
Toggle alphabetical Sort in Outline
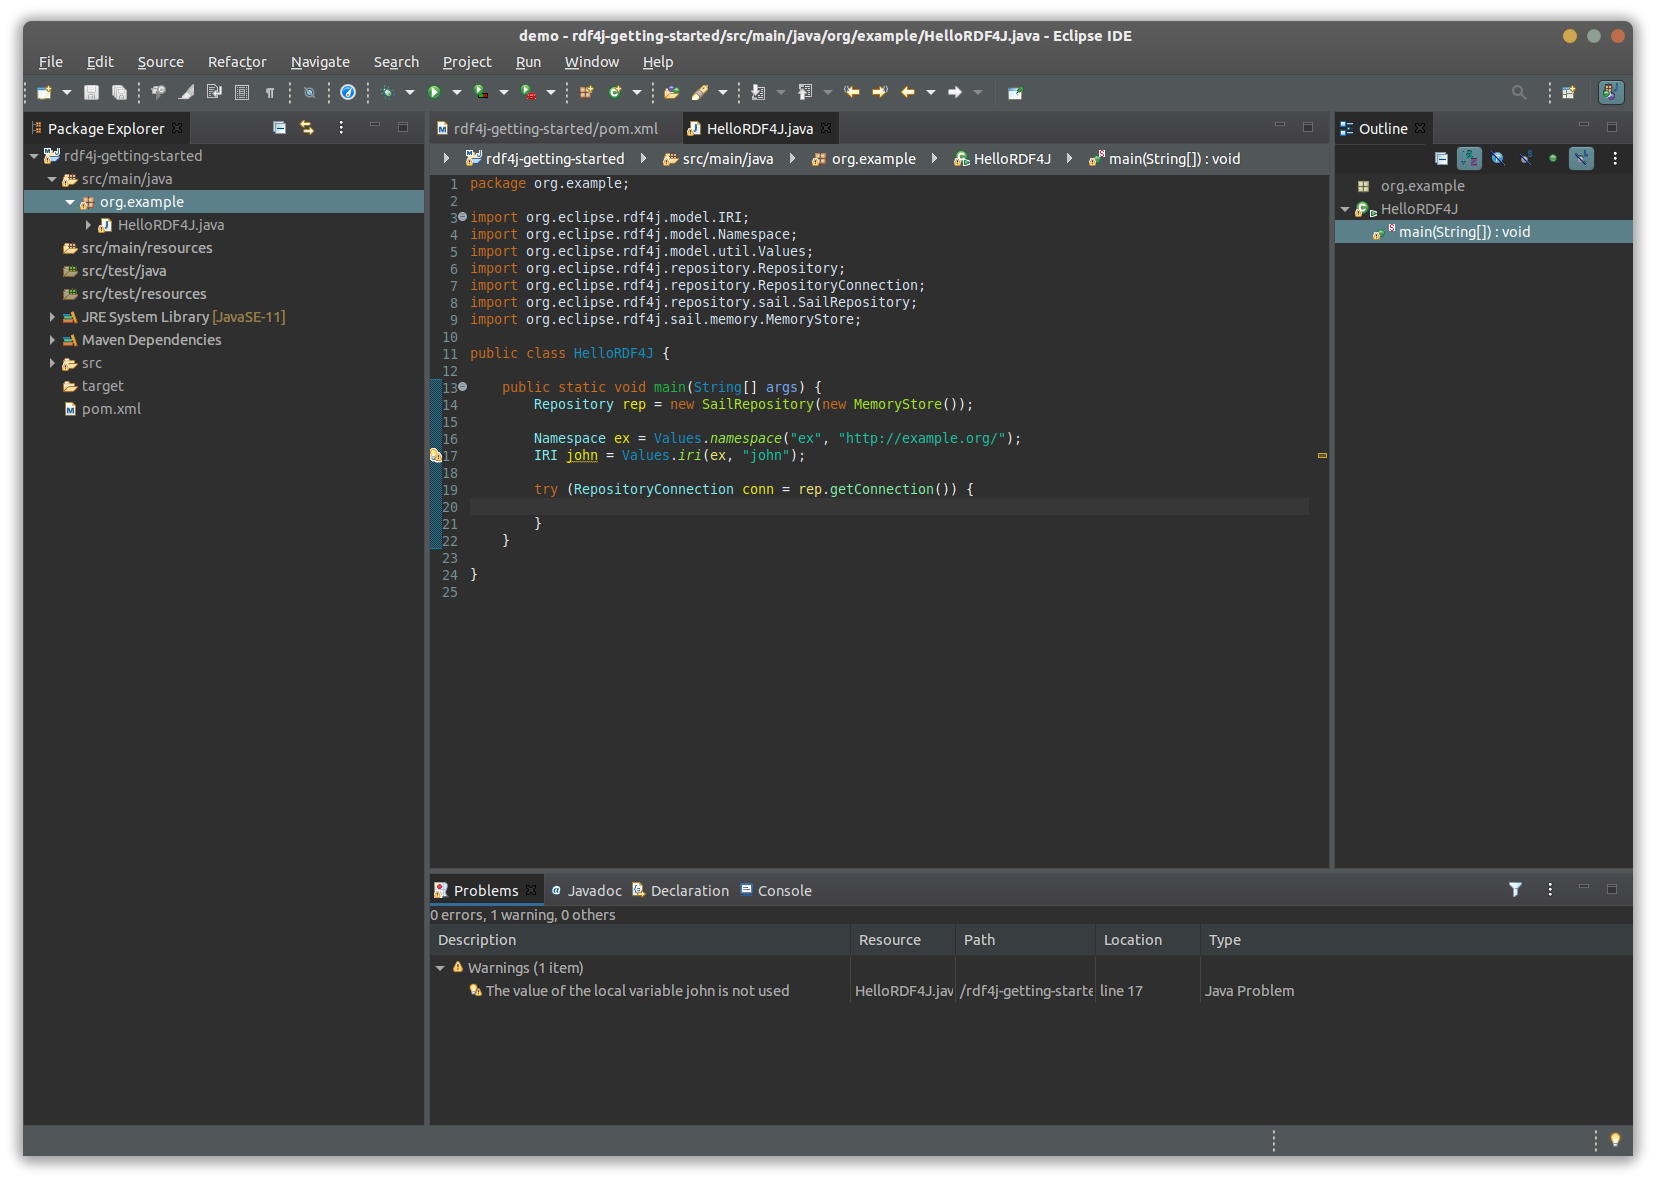1469,158
